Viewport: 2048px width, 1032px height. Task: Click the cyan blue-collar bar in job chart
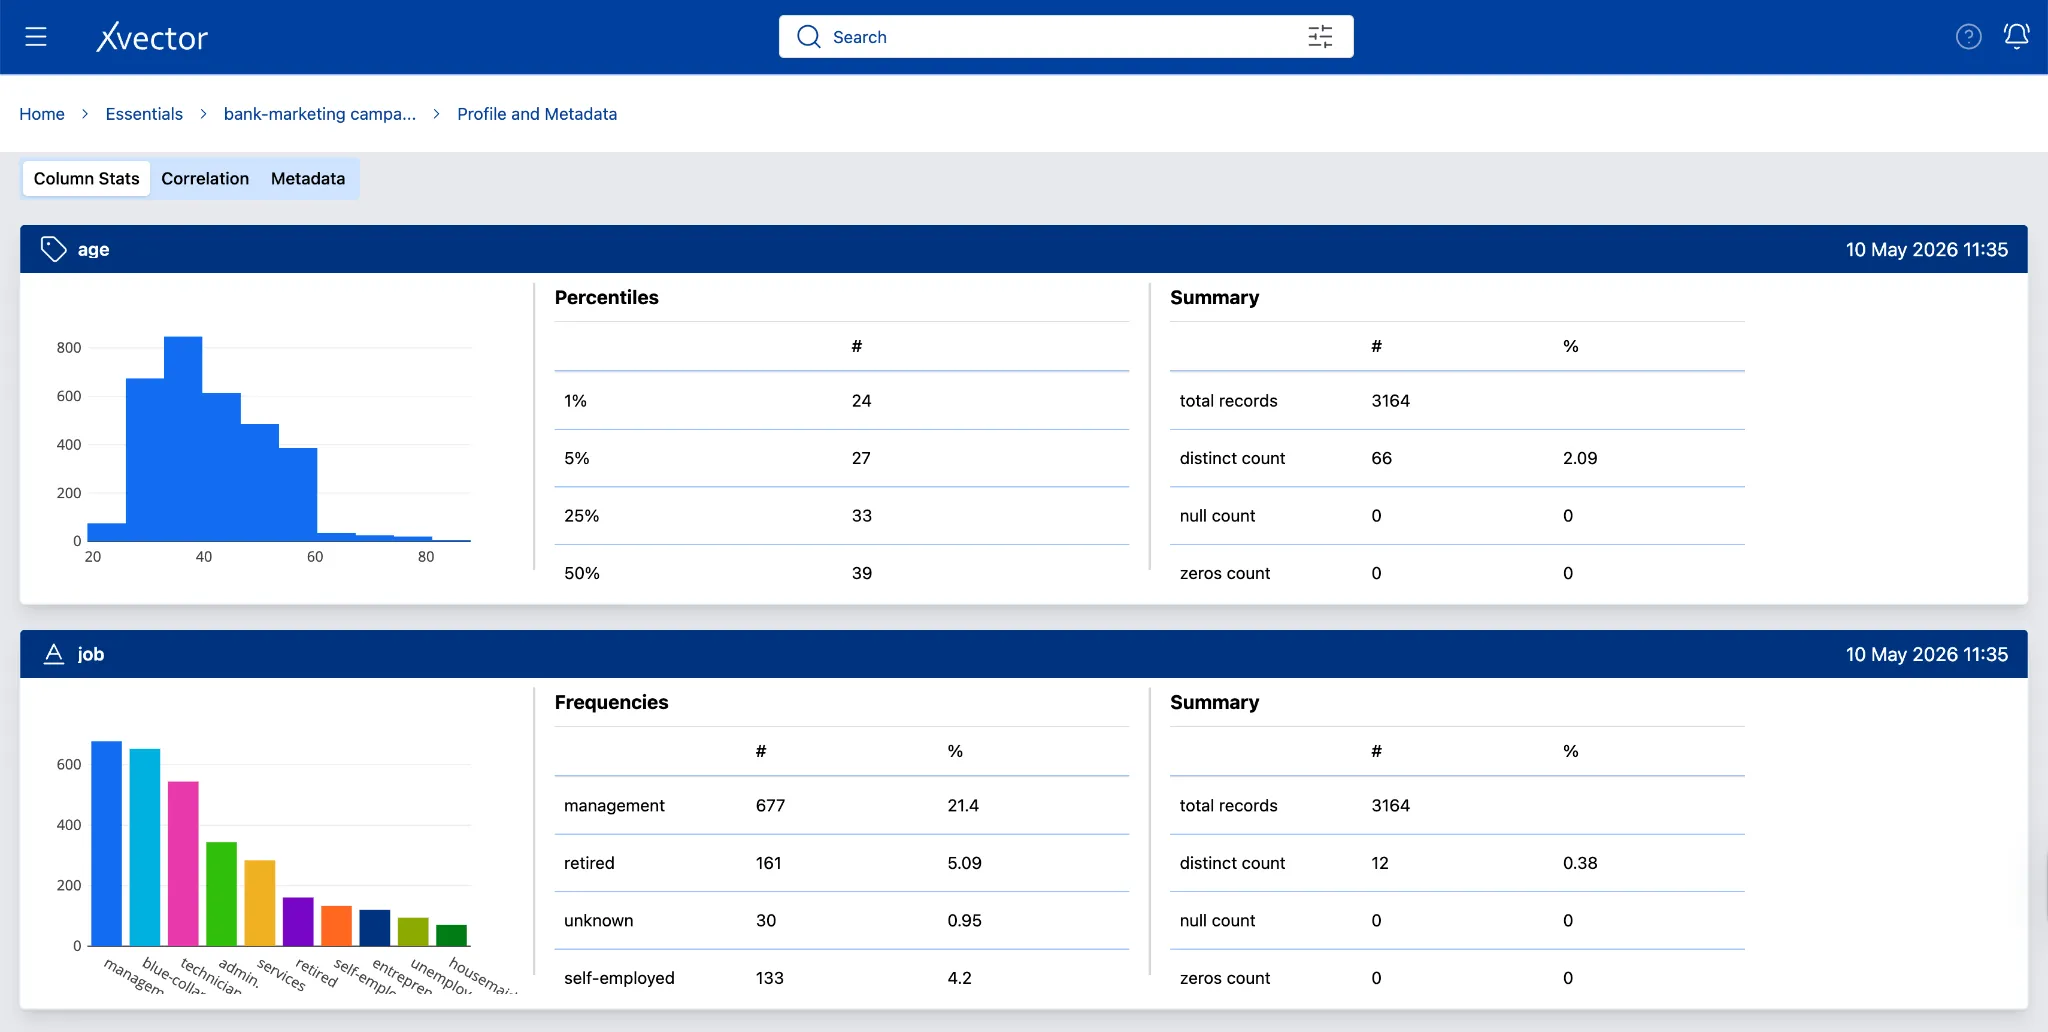pyautogui.click(x=145, y=847)
